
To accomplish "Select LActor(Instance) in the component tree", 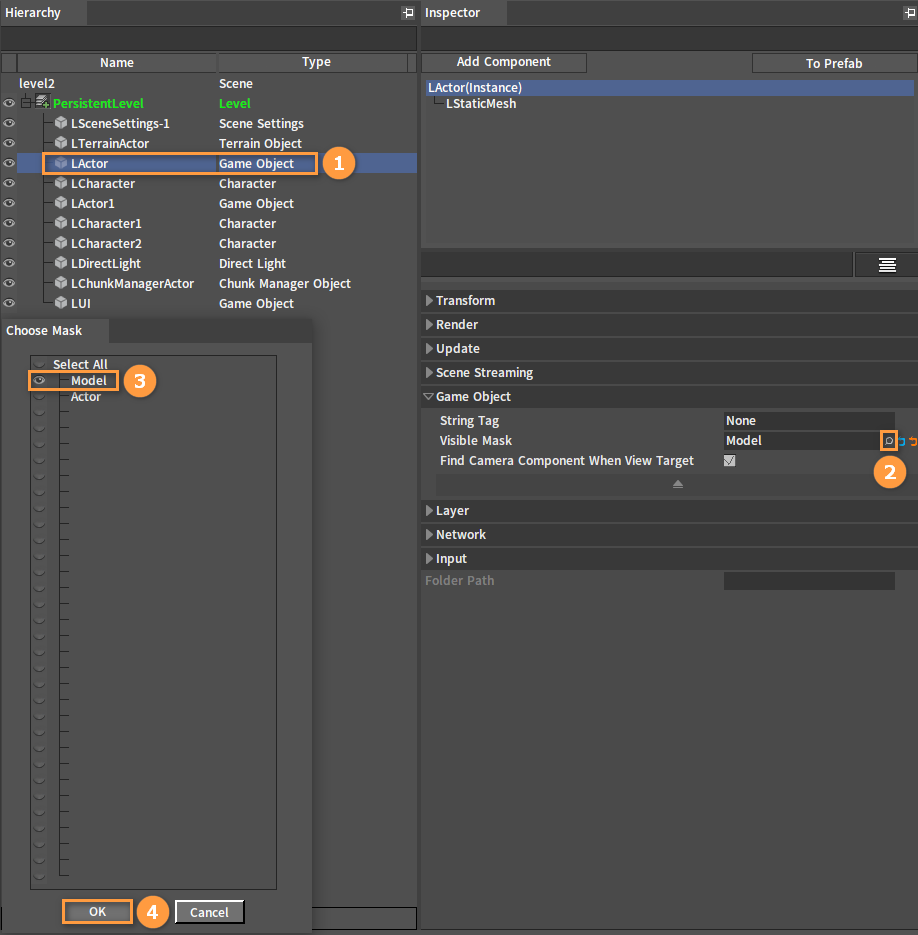I will 670,88.
